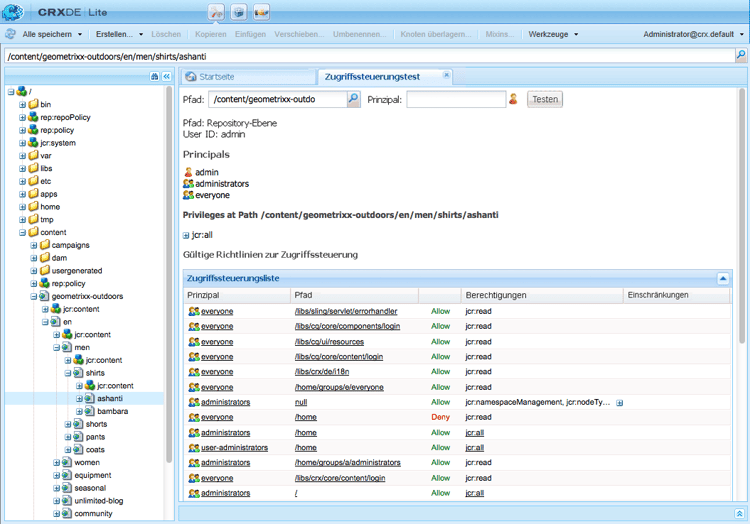Viewport: 750px width, 524px height.
Task: Click the user picker icon beside Prinzipal
Action: (x=513, y=99)
